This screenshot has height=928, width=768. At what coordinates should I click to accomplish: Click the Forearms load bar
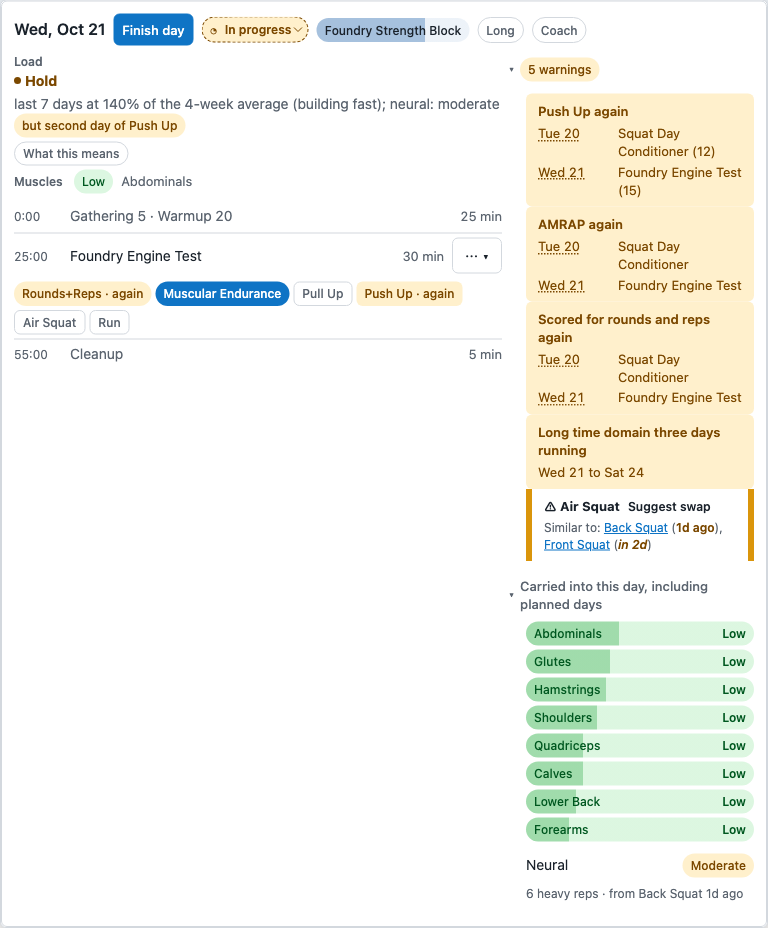[x=640, y=830]
